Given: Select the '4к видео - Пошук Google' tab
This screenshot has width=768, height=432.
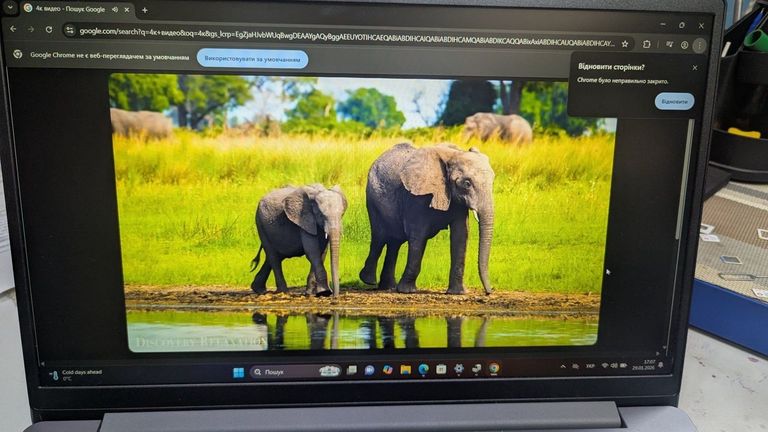Looking at the screenshot, I should tap(68, 8).
